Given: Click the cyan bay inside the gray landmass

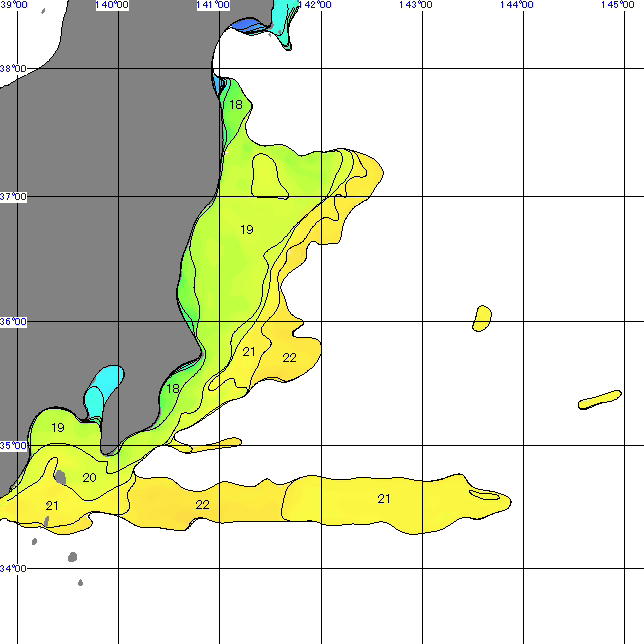Looking at the screenshot, I should click(x=103, y=390).
